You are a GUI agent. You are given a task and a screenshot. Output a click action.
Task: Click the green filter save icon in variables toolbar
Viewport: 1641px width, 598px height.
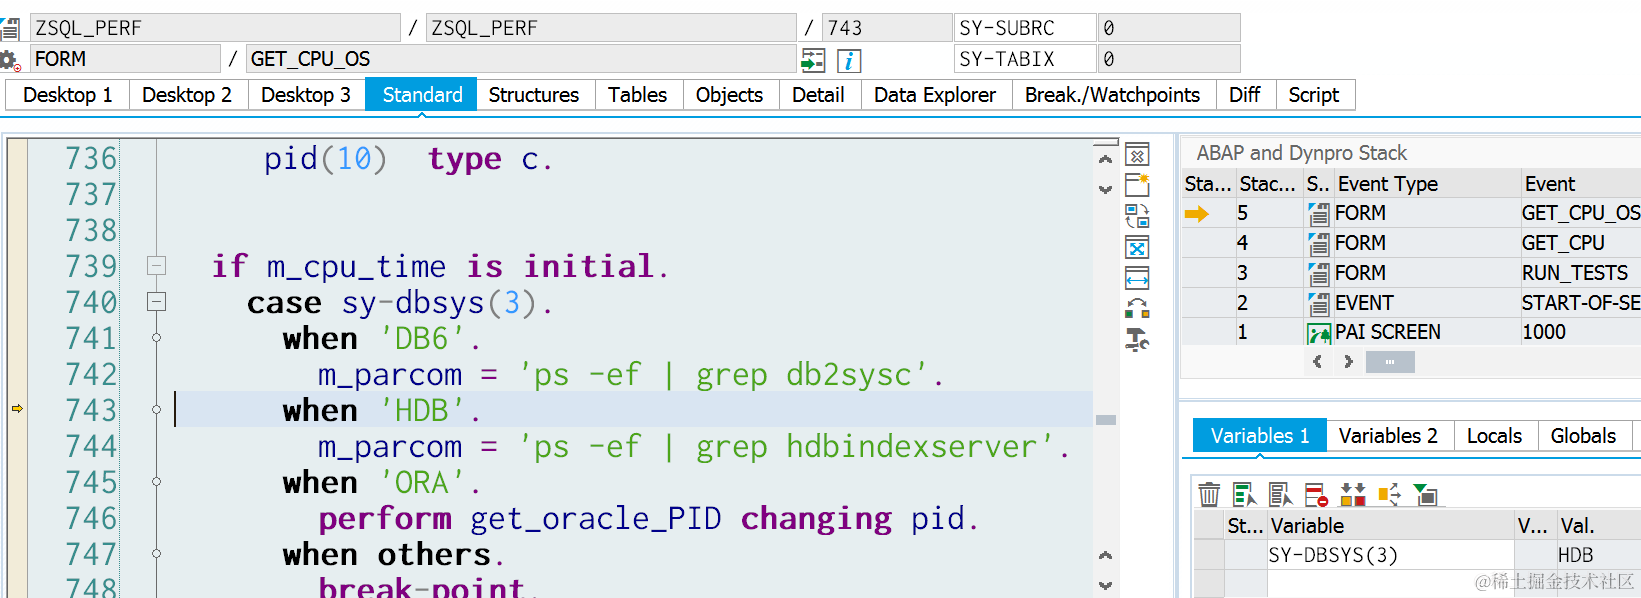(x=1426, y=494)
